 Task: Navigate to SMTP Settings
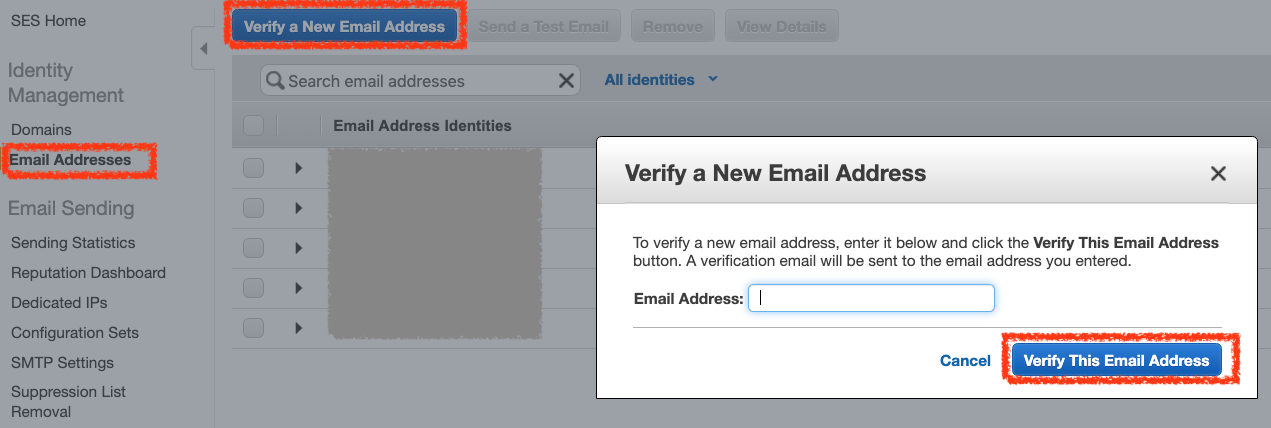click(62, 363)
